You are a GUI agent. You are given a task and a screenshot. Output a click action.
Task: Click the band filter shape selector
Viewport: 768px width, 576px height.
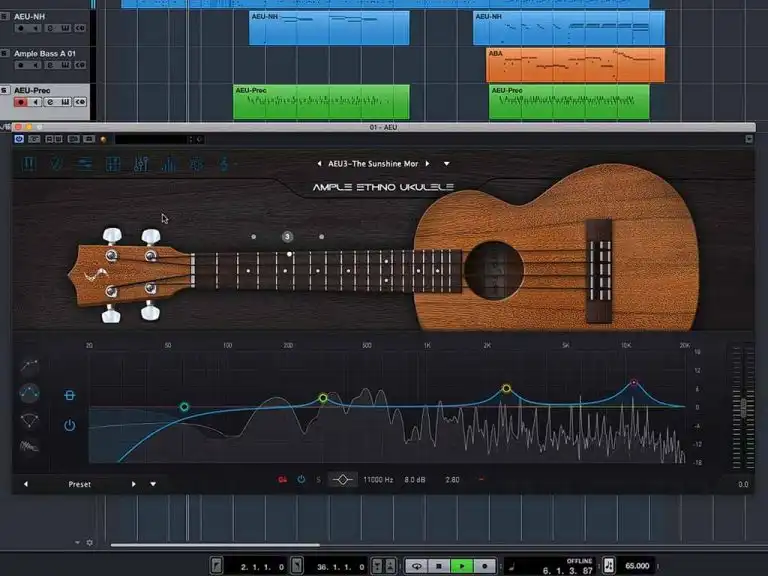coord(342,480)
